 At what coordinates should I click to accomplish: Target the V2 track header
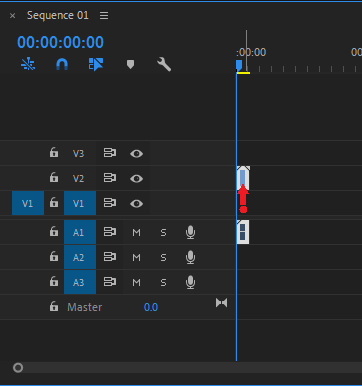click(79, 178)
